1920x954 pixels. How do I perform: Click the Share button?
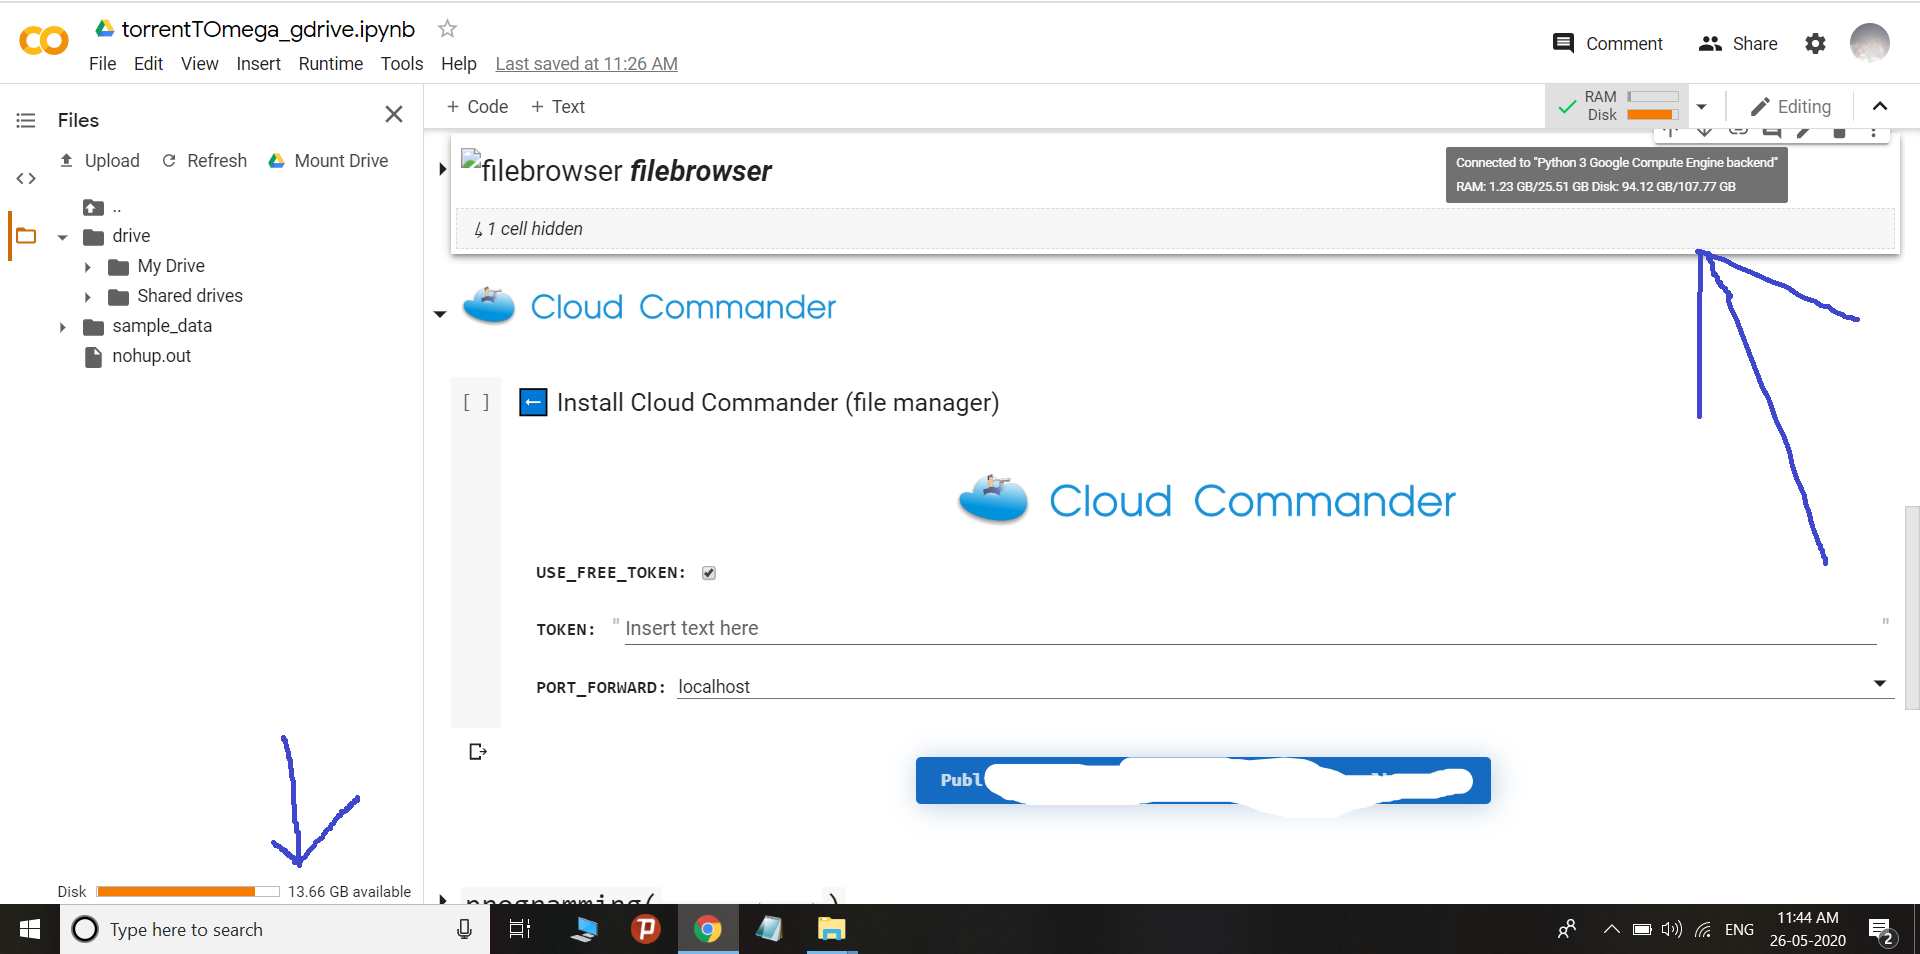tap(1738, 44)
